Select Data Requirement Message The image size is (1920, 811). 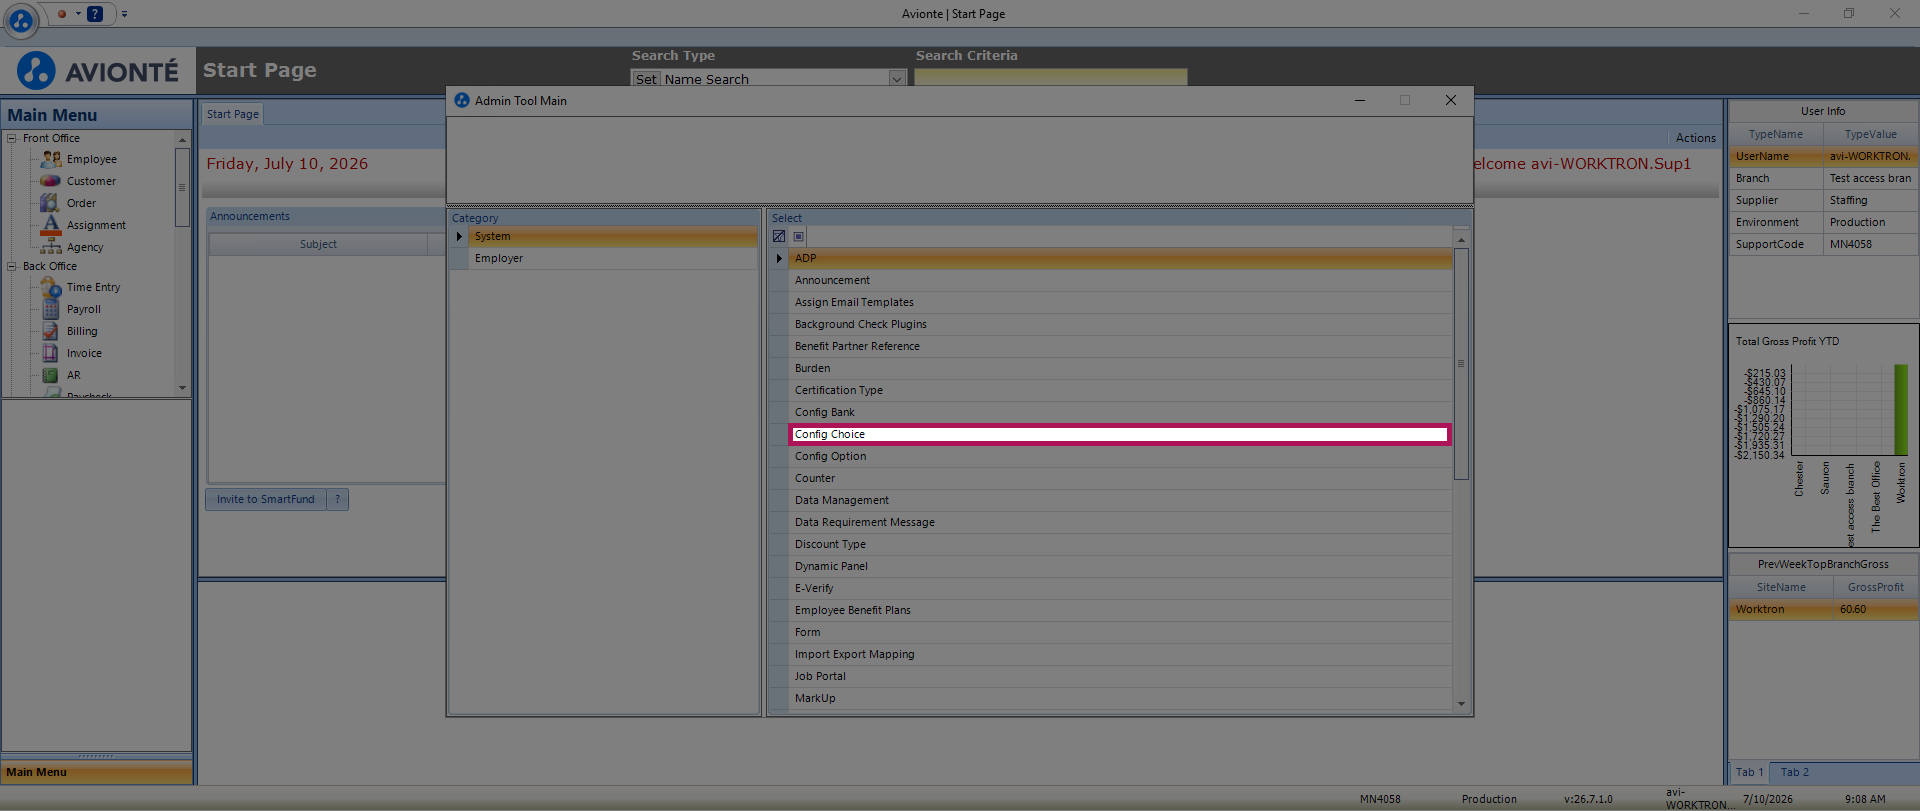tap(1120, 523)
